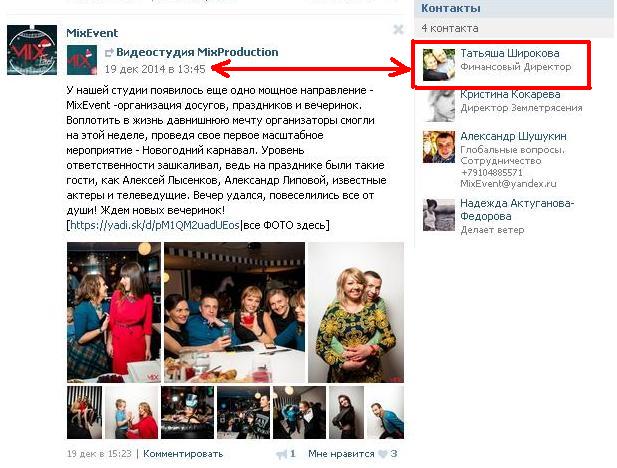Open the Контакты section header
Viewport: 617px width, 468px height.
[x=451, y=8]
